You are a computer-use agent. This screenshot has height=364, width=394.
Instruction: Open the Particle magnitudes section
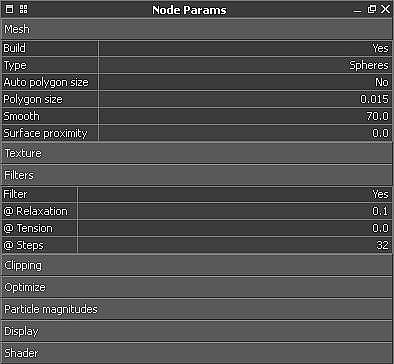[x=197, y=309]
